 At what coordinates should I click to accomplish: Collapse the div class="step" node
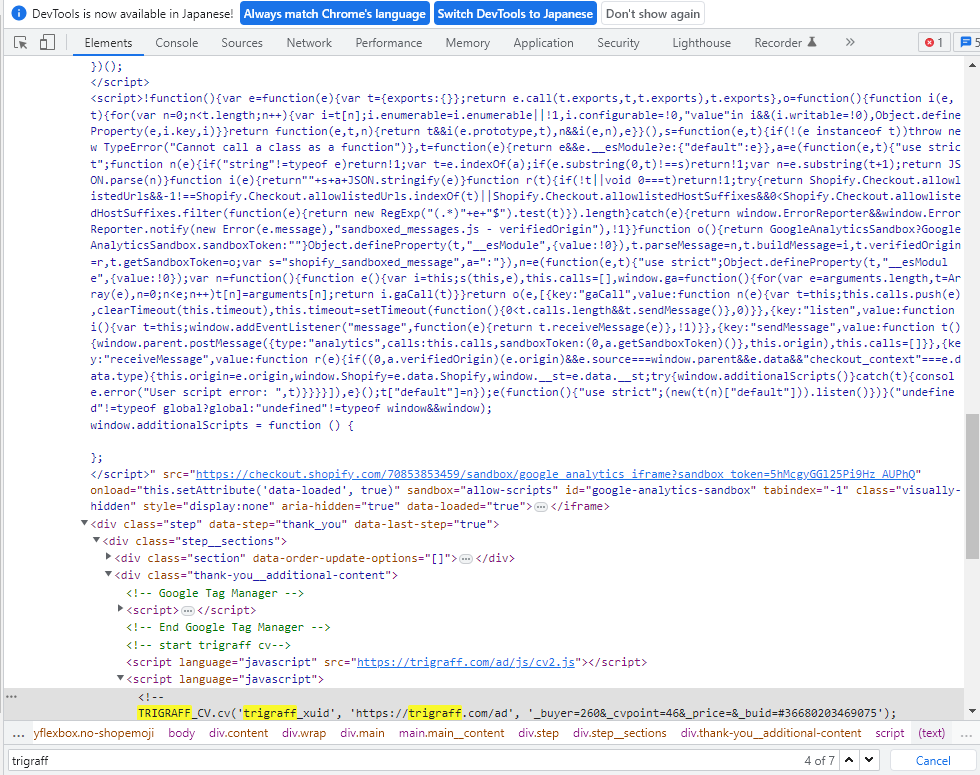(84, 524)
